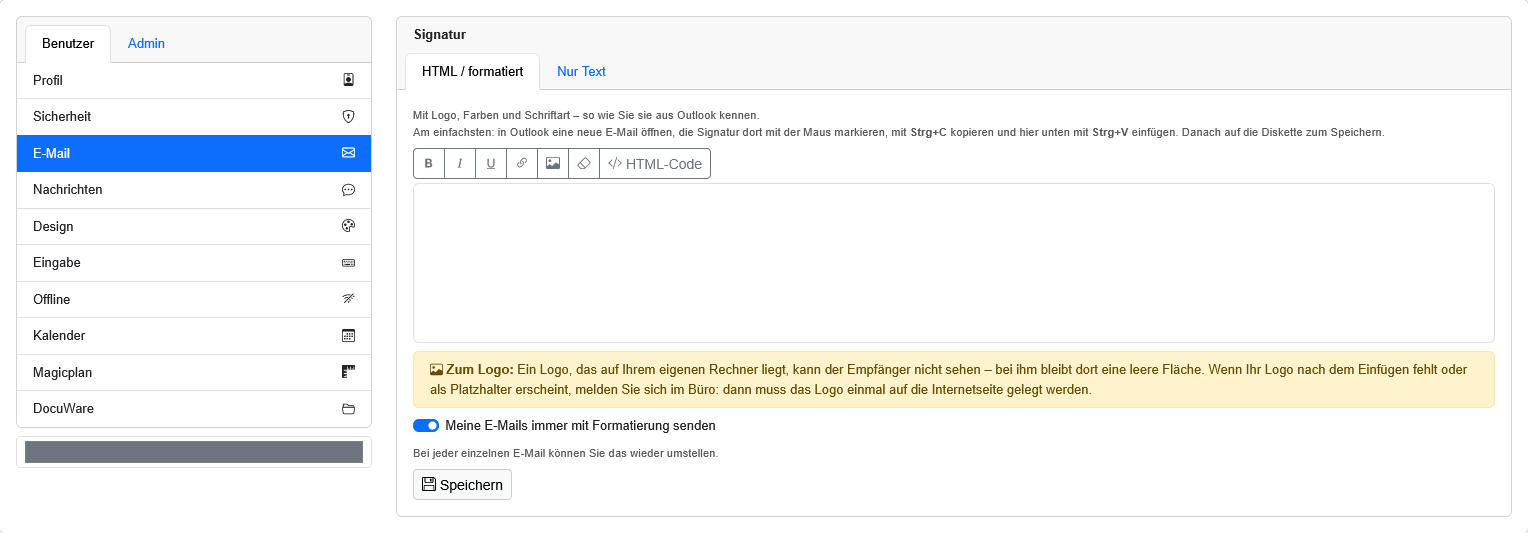Switch to the Benutzer tab
This screenshot has height=533, width=1528.
pos(68,43)
